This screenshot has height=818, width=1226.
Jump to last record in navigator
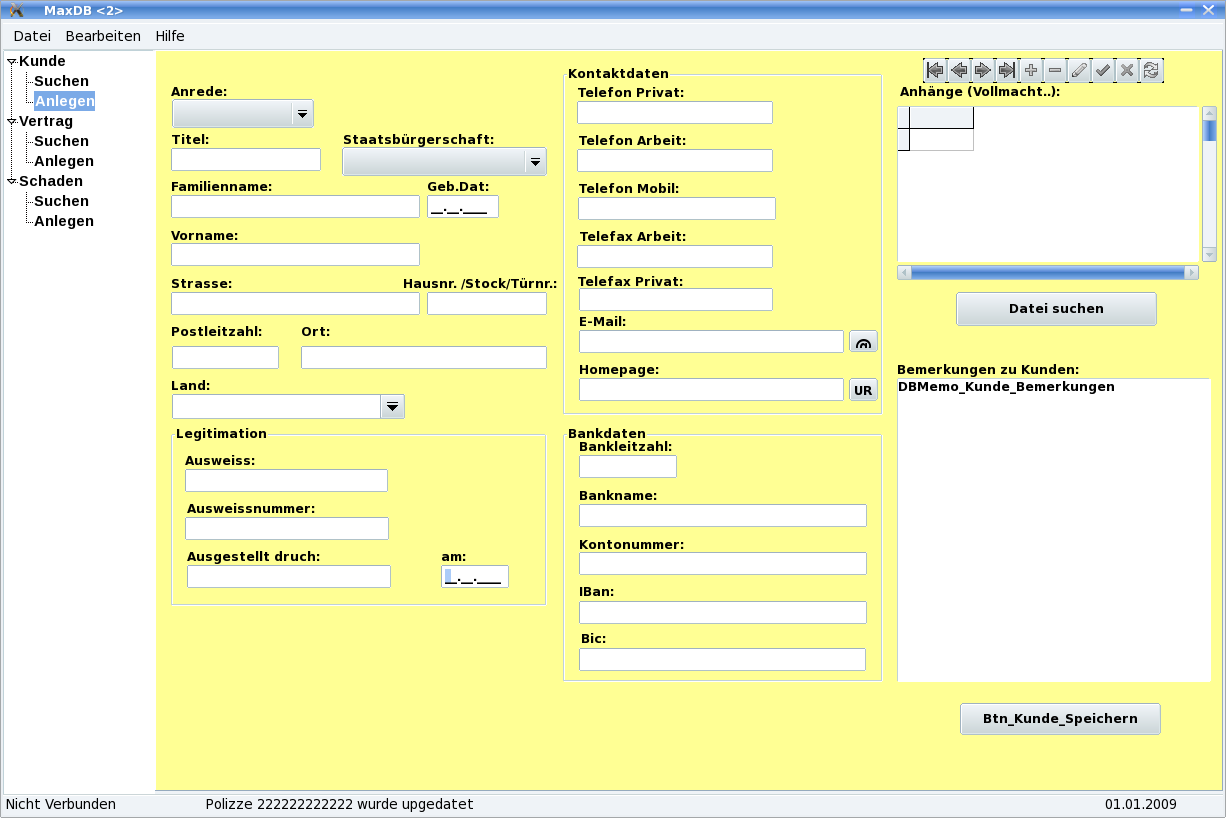(x=1007, y=70)
